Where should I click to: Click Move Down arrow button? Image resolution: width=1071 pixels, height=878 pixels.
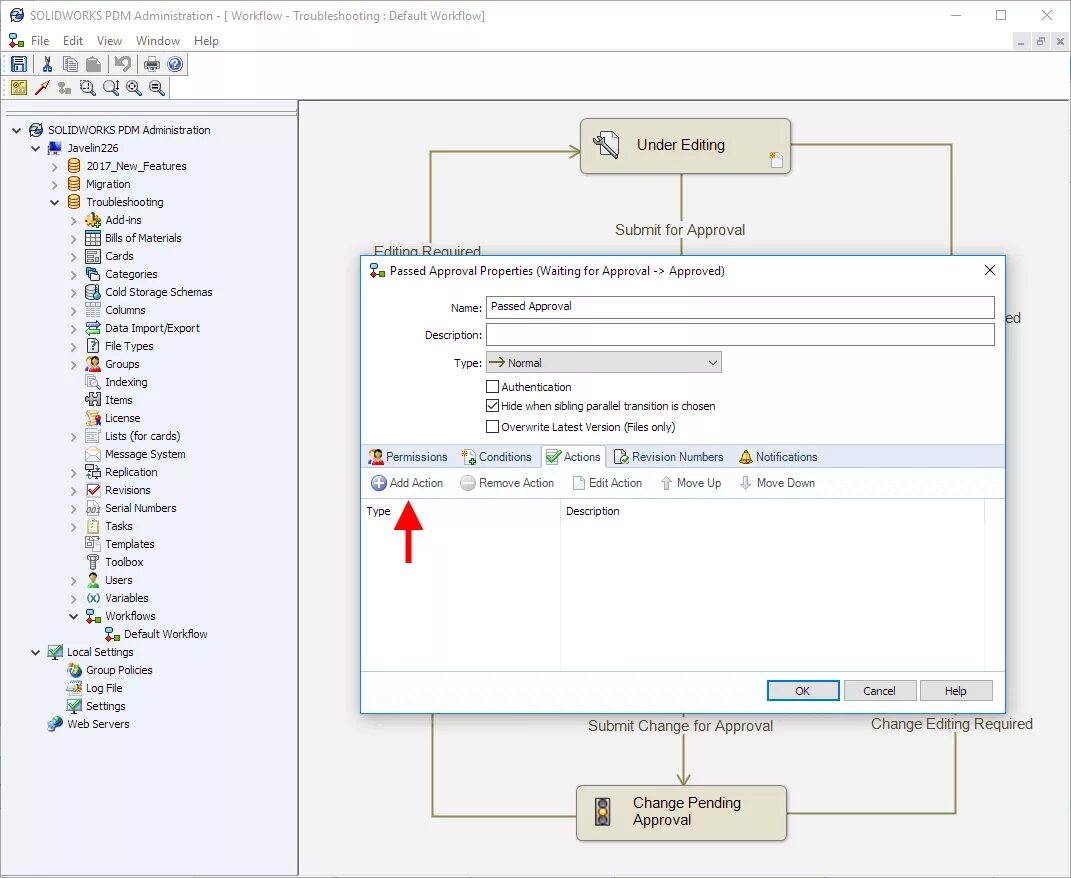777,483
